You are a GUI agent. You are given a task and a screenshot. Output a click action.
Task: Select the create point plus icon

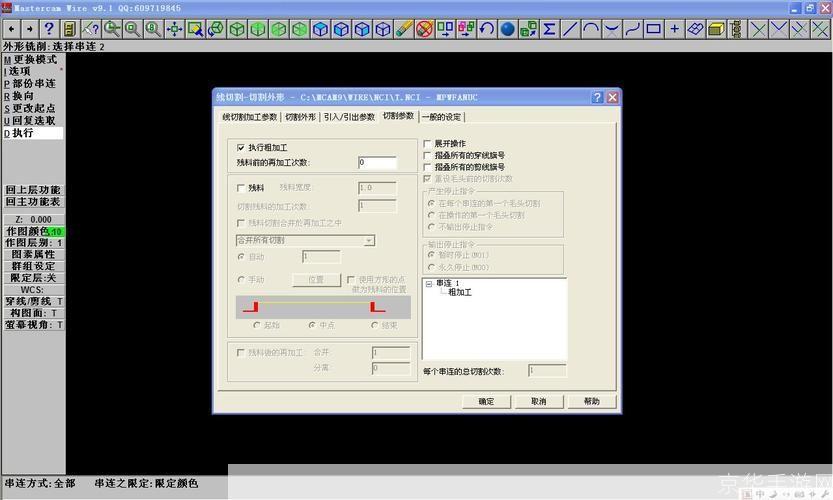tap(675, 29)
